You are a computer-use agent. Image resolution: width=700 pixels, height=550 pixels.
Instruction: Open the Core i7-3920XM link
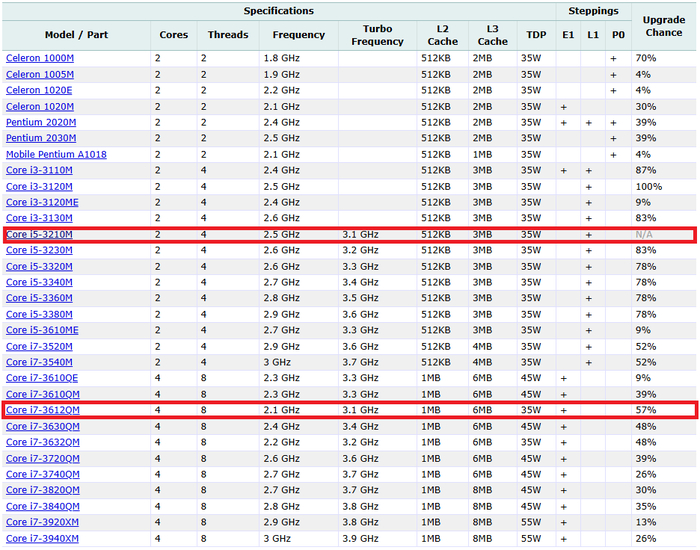point(42,522)
